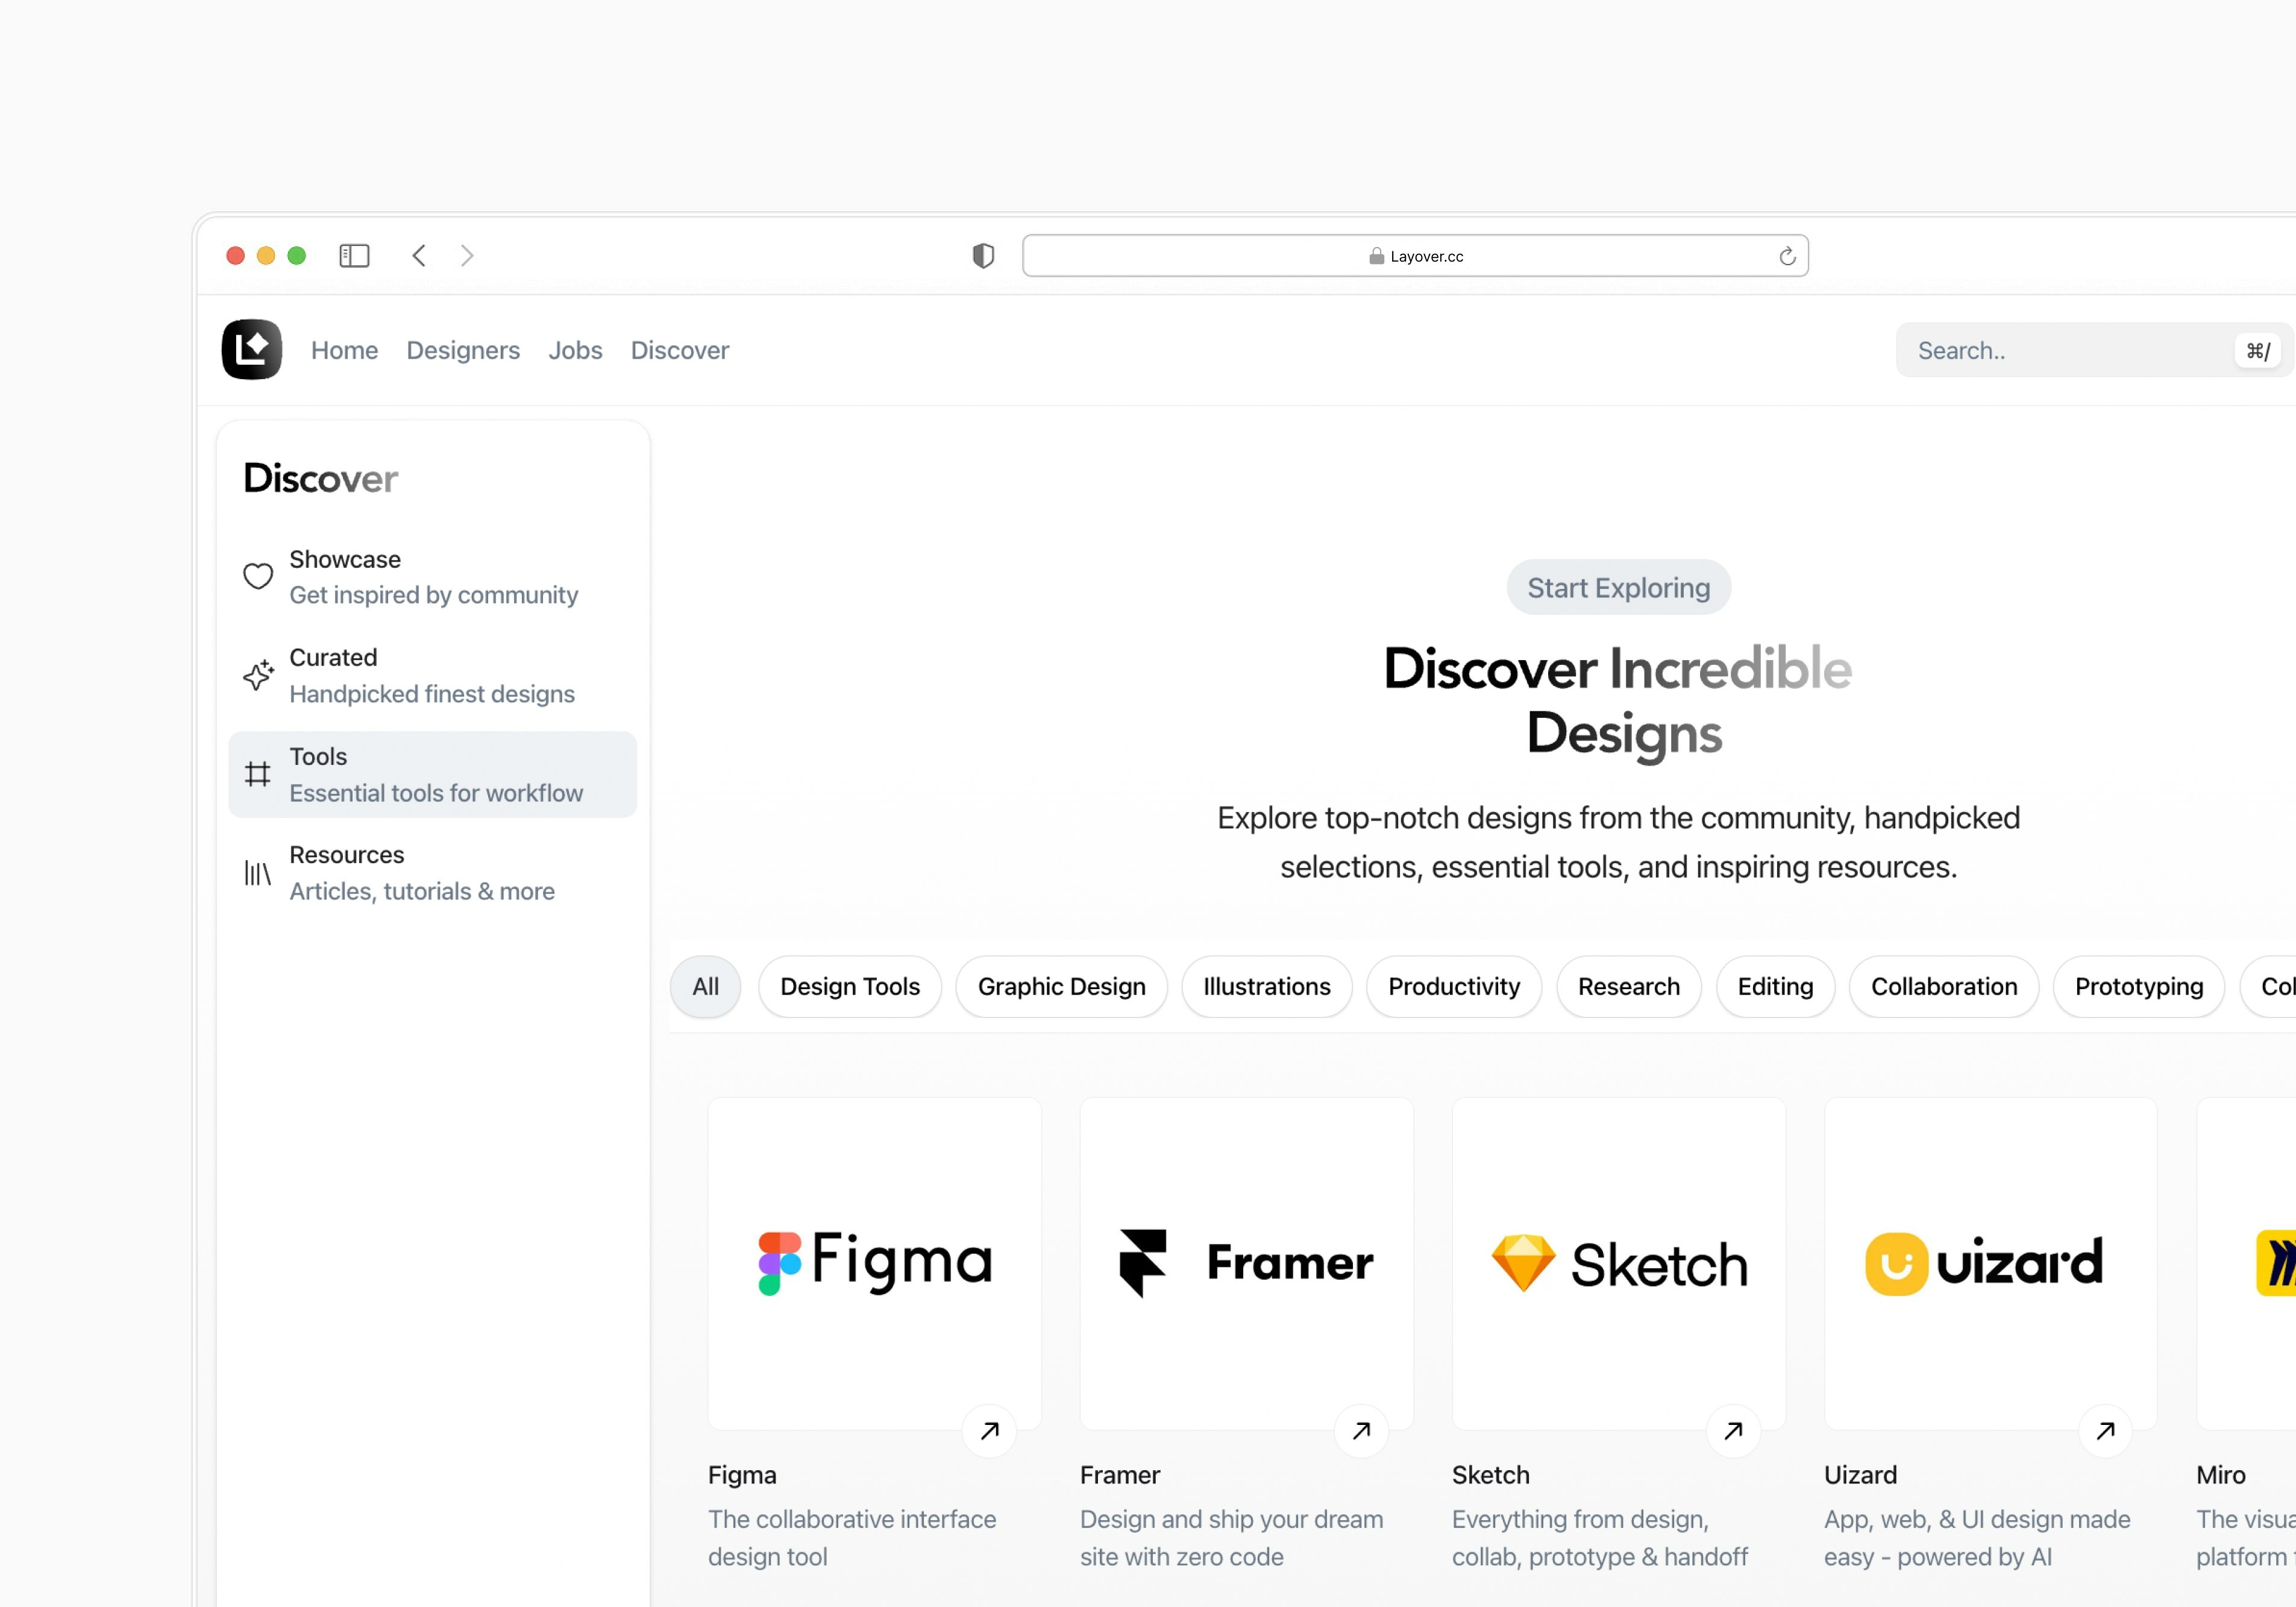The image size is (2296, 1607).
Task: Open the Discover nav link
Action: [680, 350]
